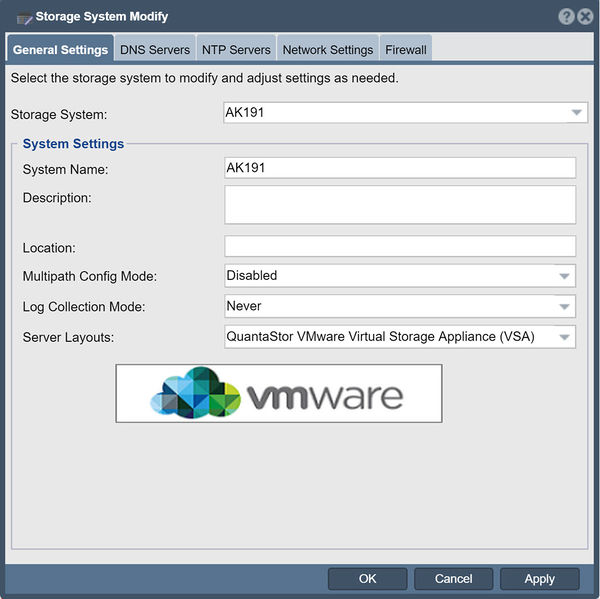Click the Log Collection Mode label
The width and height of the screenshot is (600, 599).
(x=84, y=307)
